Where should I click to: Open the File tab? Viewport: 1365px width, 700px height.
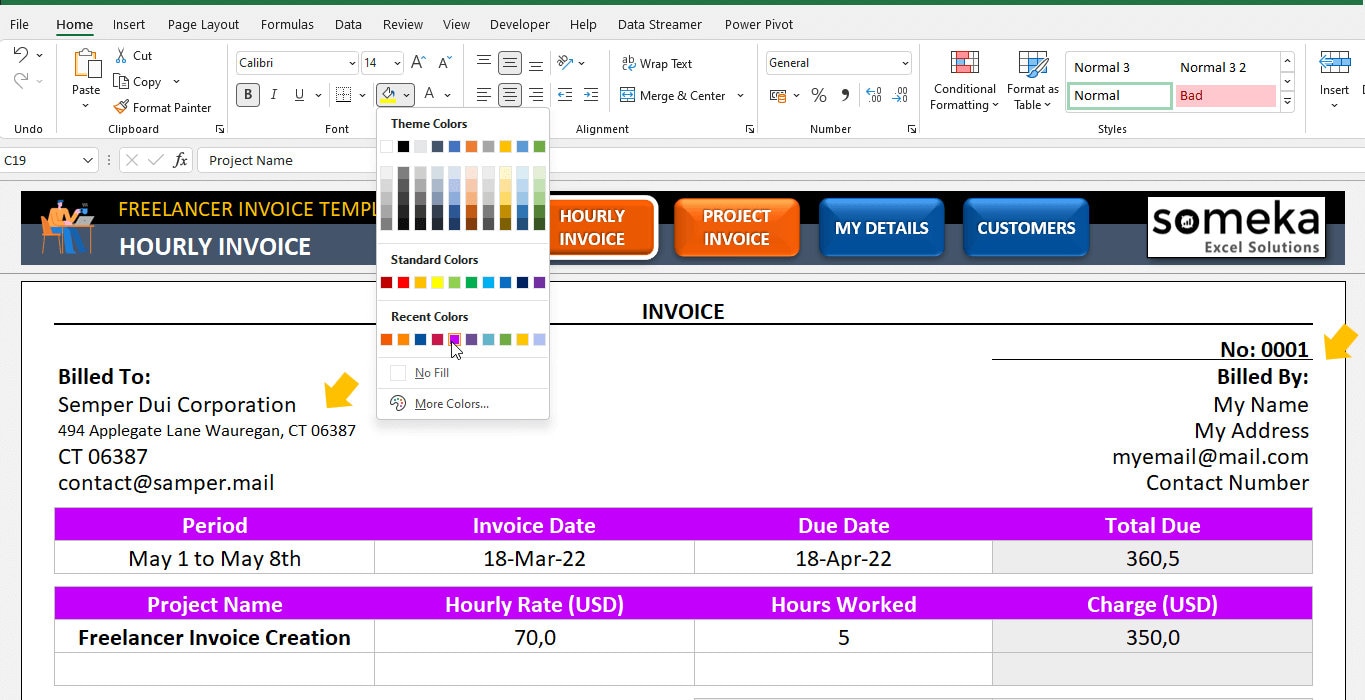pyautogui.click(x=19, y=24)
